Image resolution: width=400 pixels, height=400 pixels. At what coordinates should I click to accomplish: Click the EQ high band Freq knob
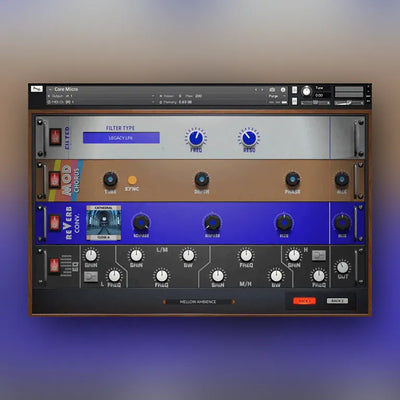coord(319,276)
